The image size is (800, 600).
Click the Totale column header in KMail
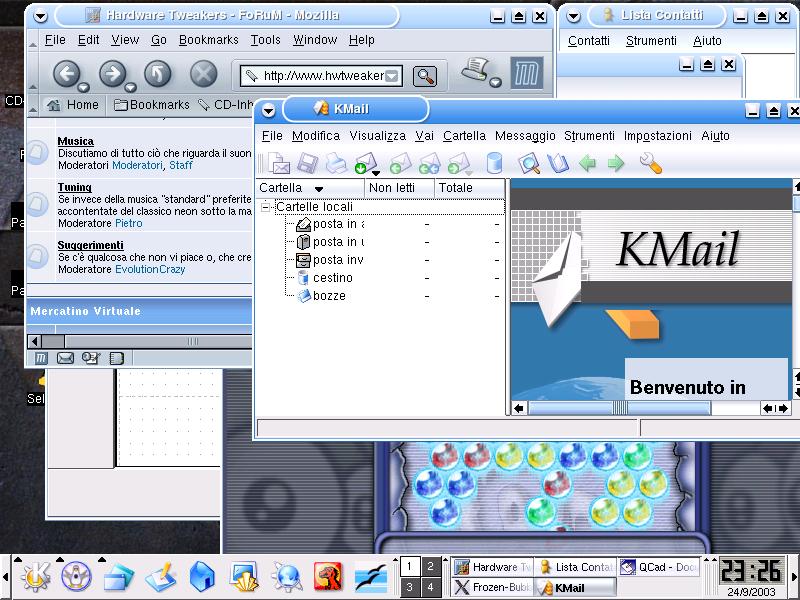tap(469, 188)
